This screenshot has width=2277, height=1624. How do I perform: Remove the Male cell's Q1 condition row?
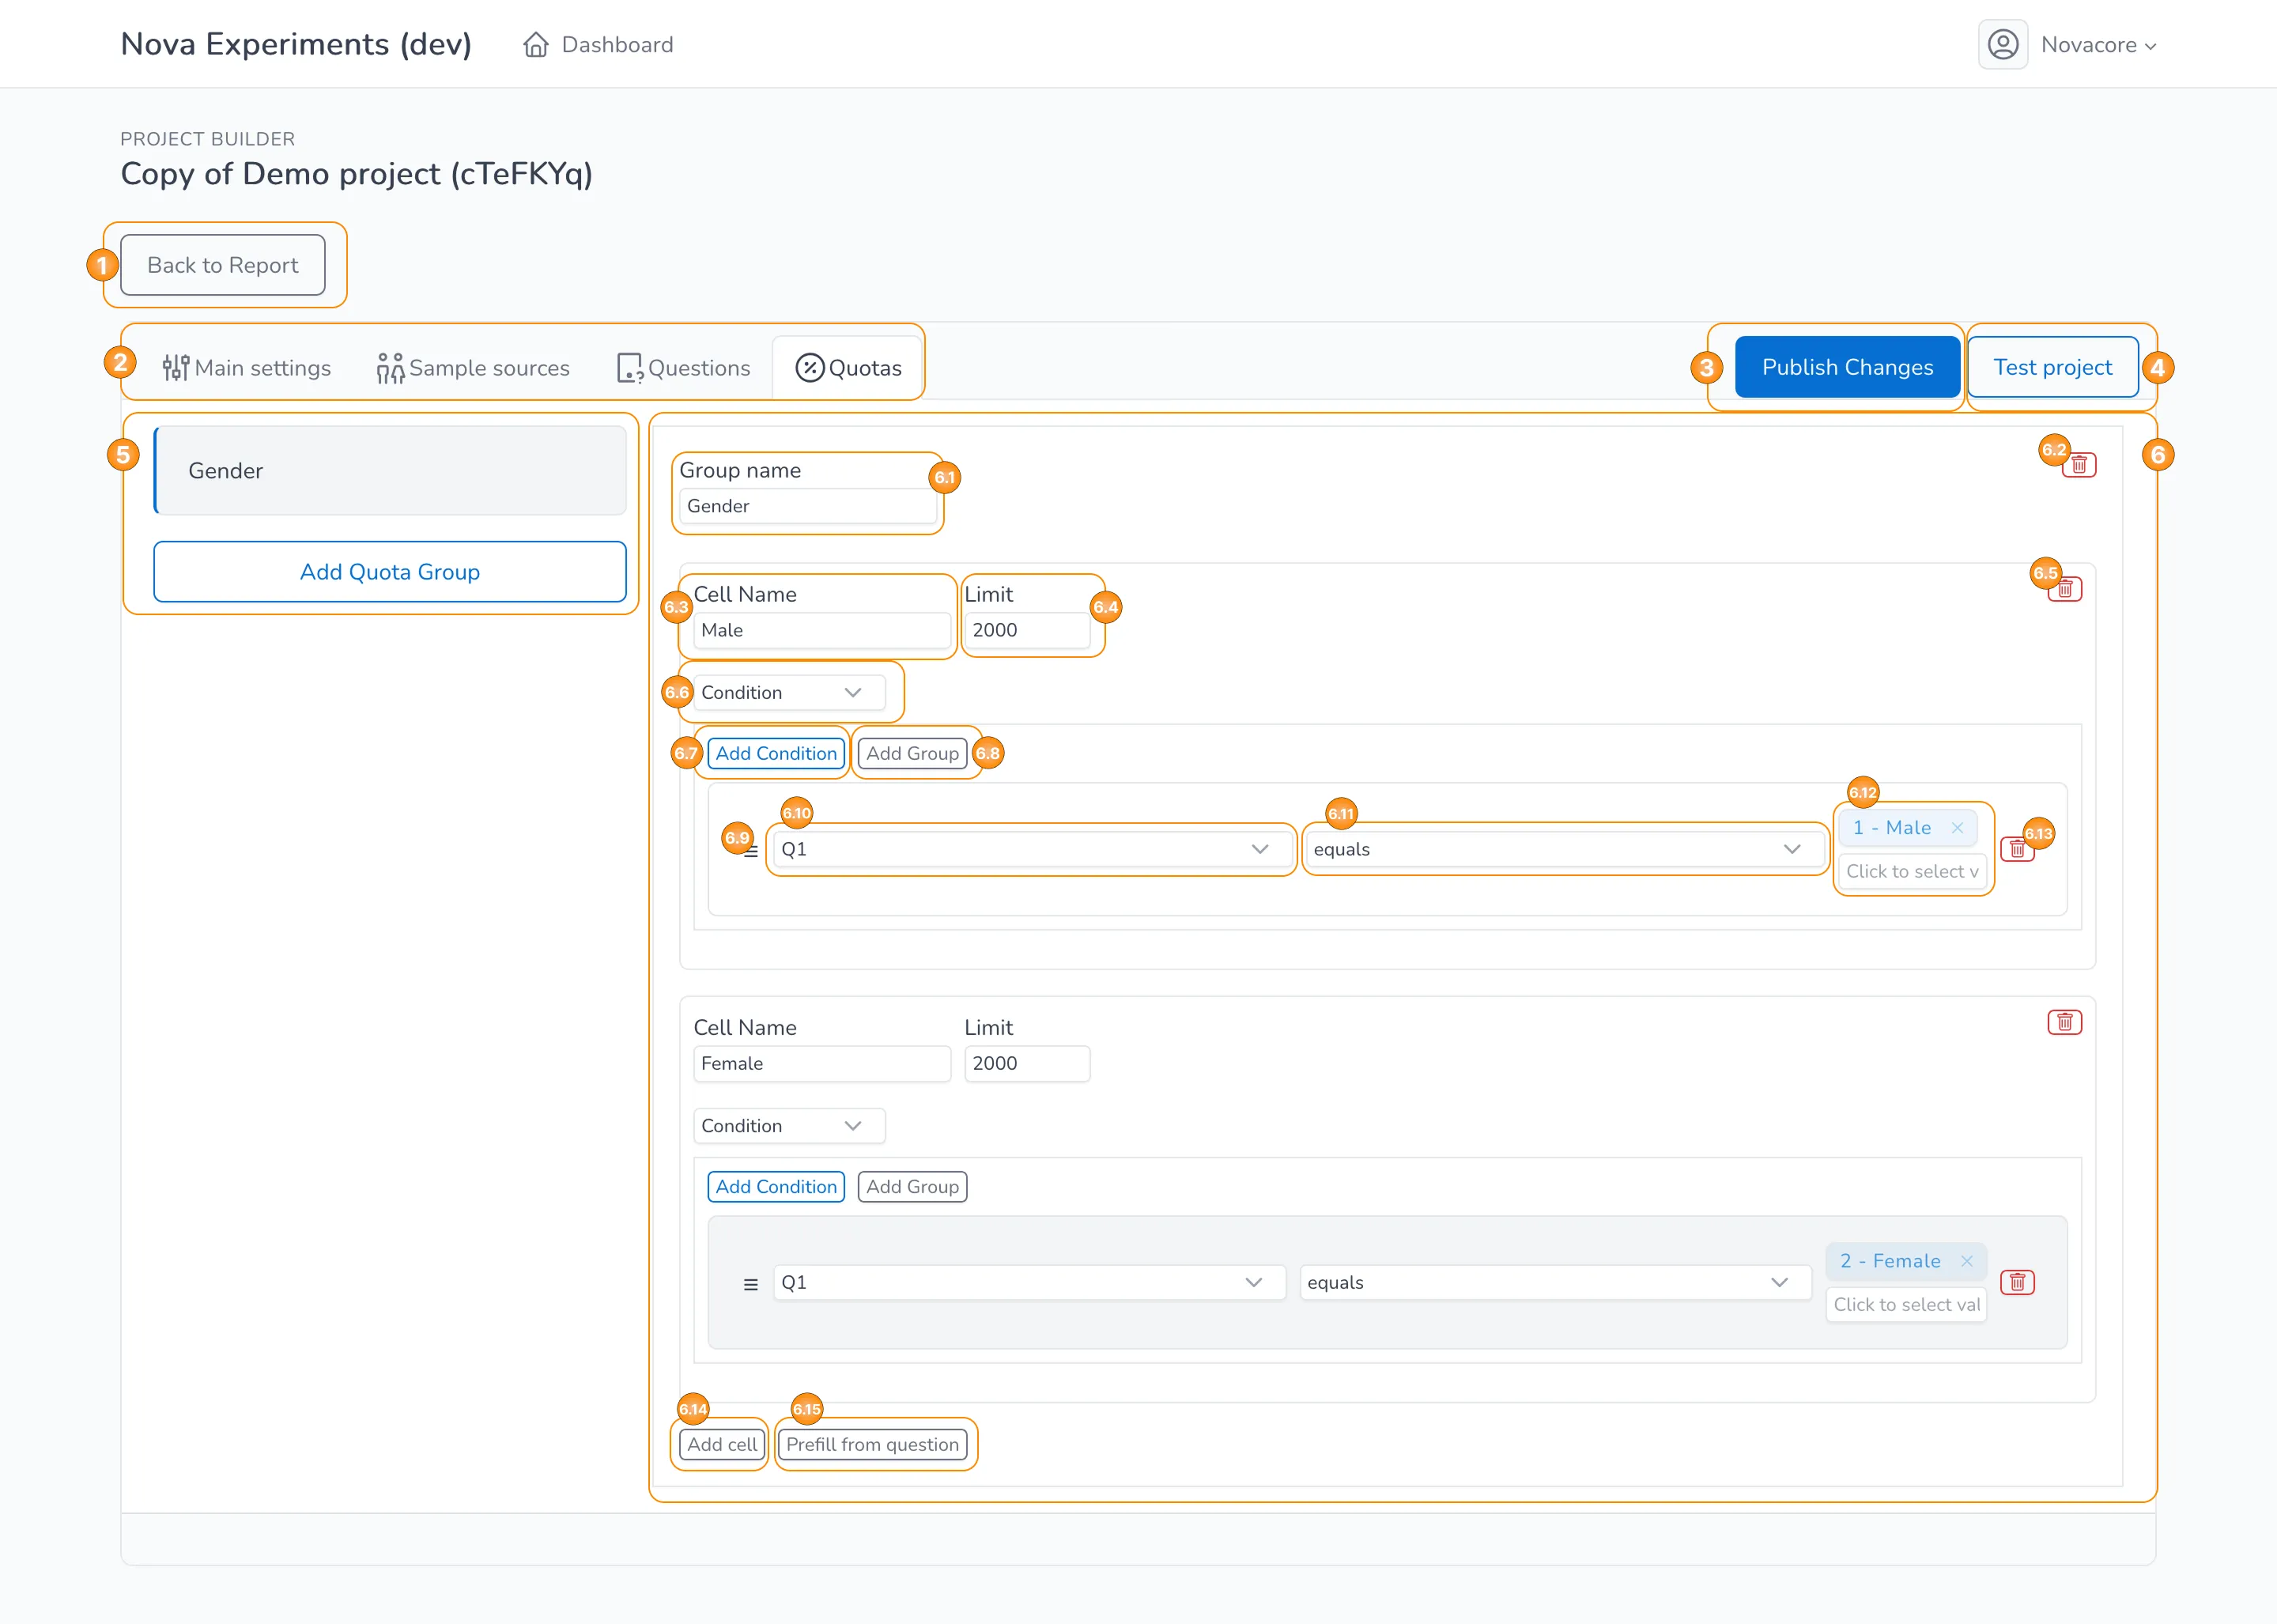point(2017,849)
